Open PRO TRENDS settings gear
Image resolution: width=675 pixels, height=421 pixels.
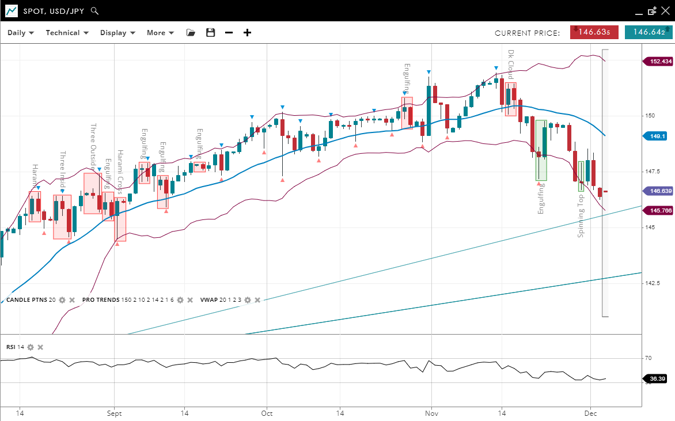[180, 300]
